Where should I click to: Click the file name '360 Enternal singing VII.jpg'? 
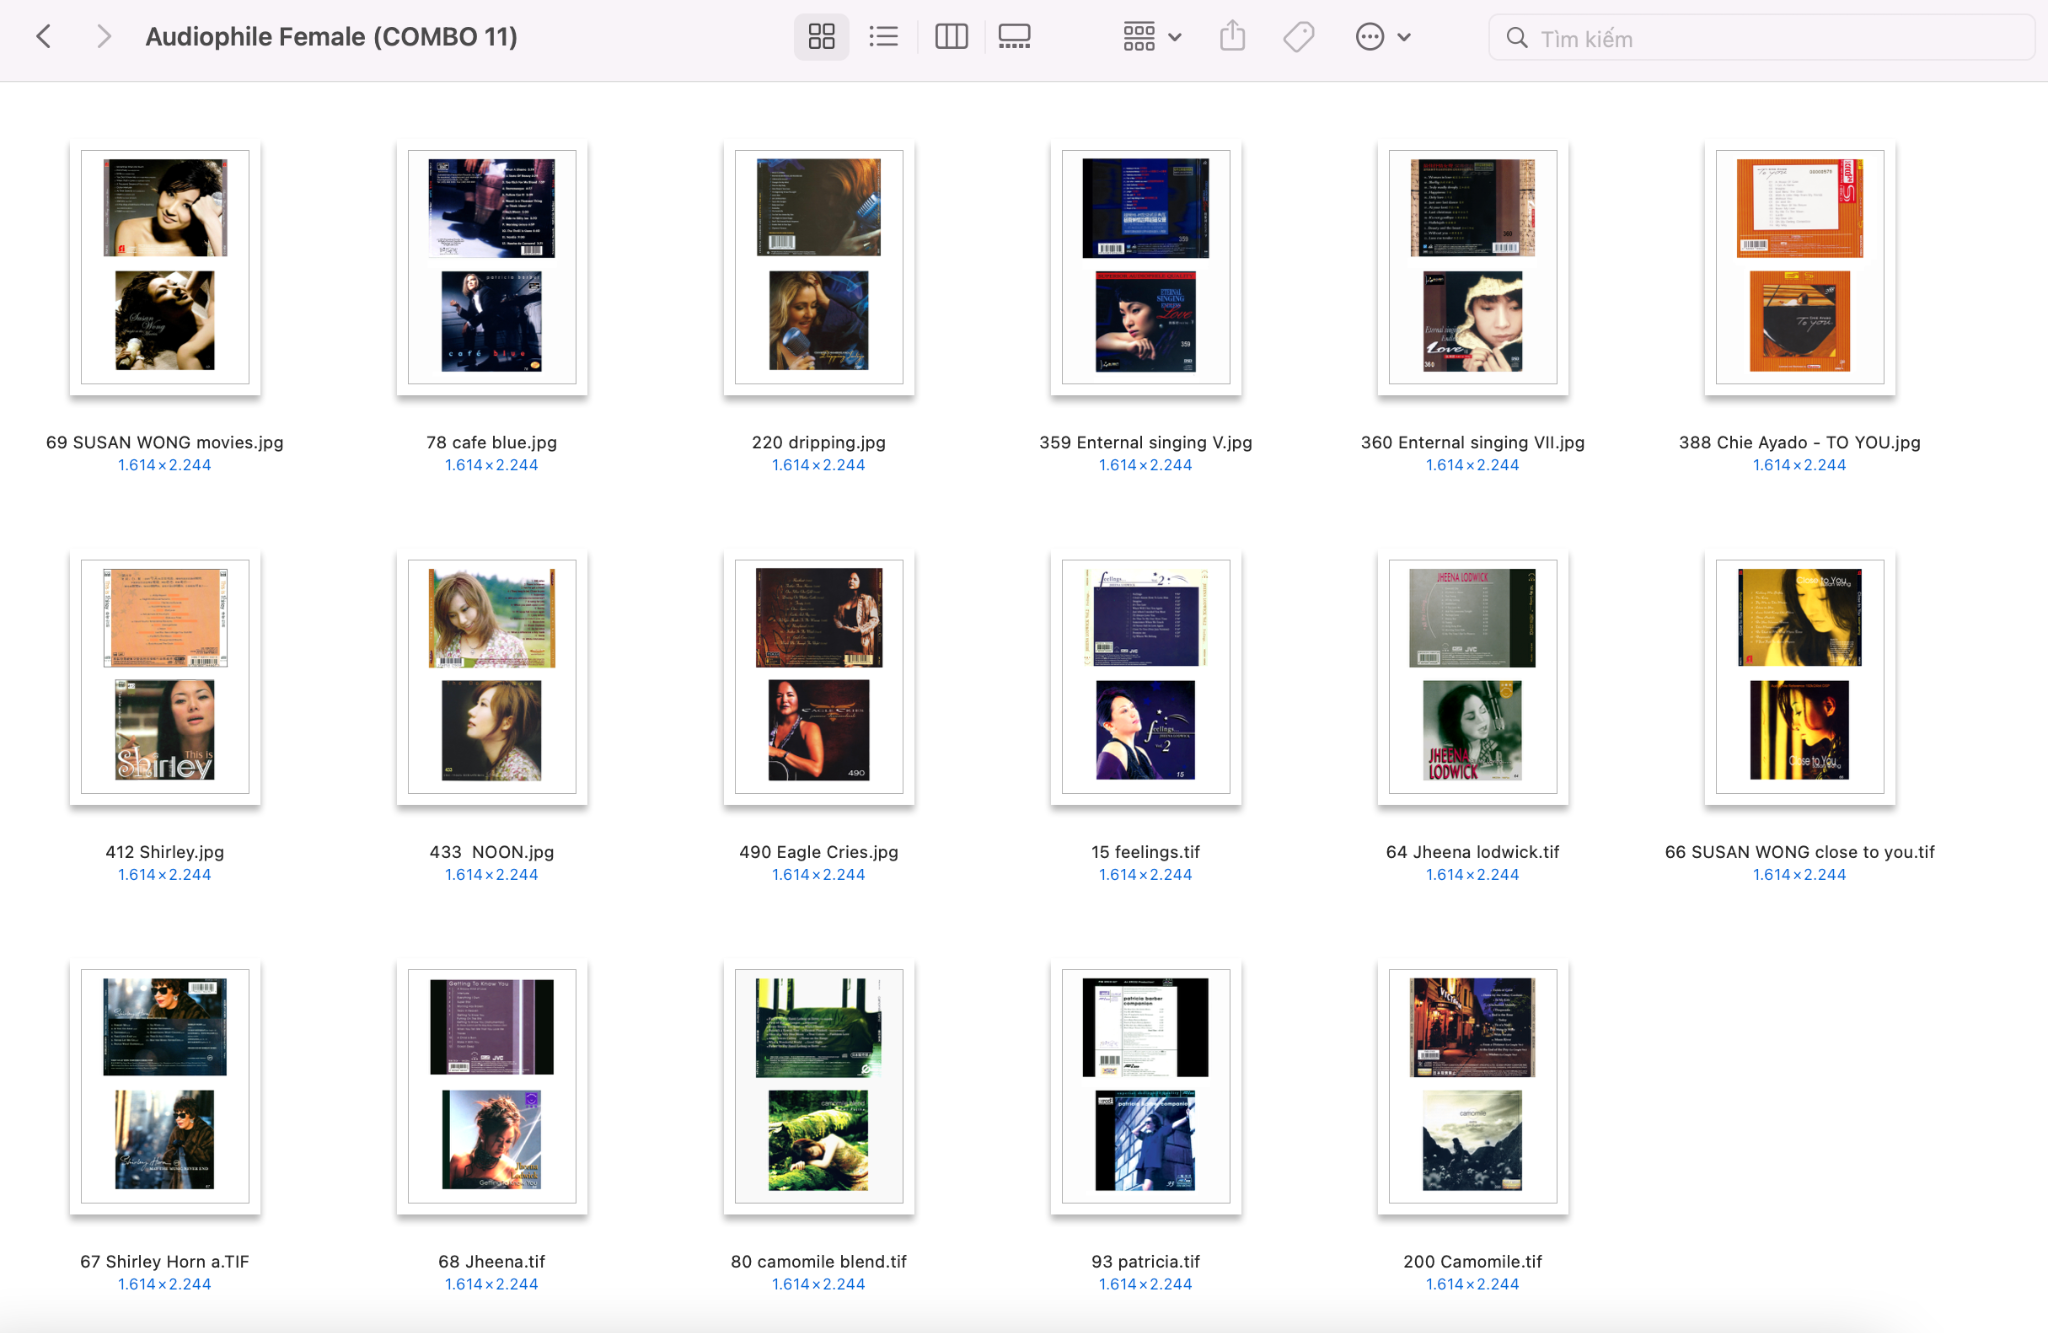pyautogui.click(x=1473, y=442)
